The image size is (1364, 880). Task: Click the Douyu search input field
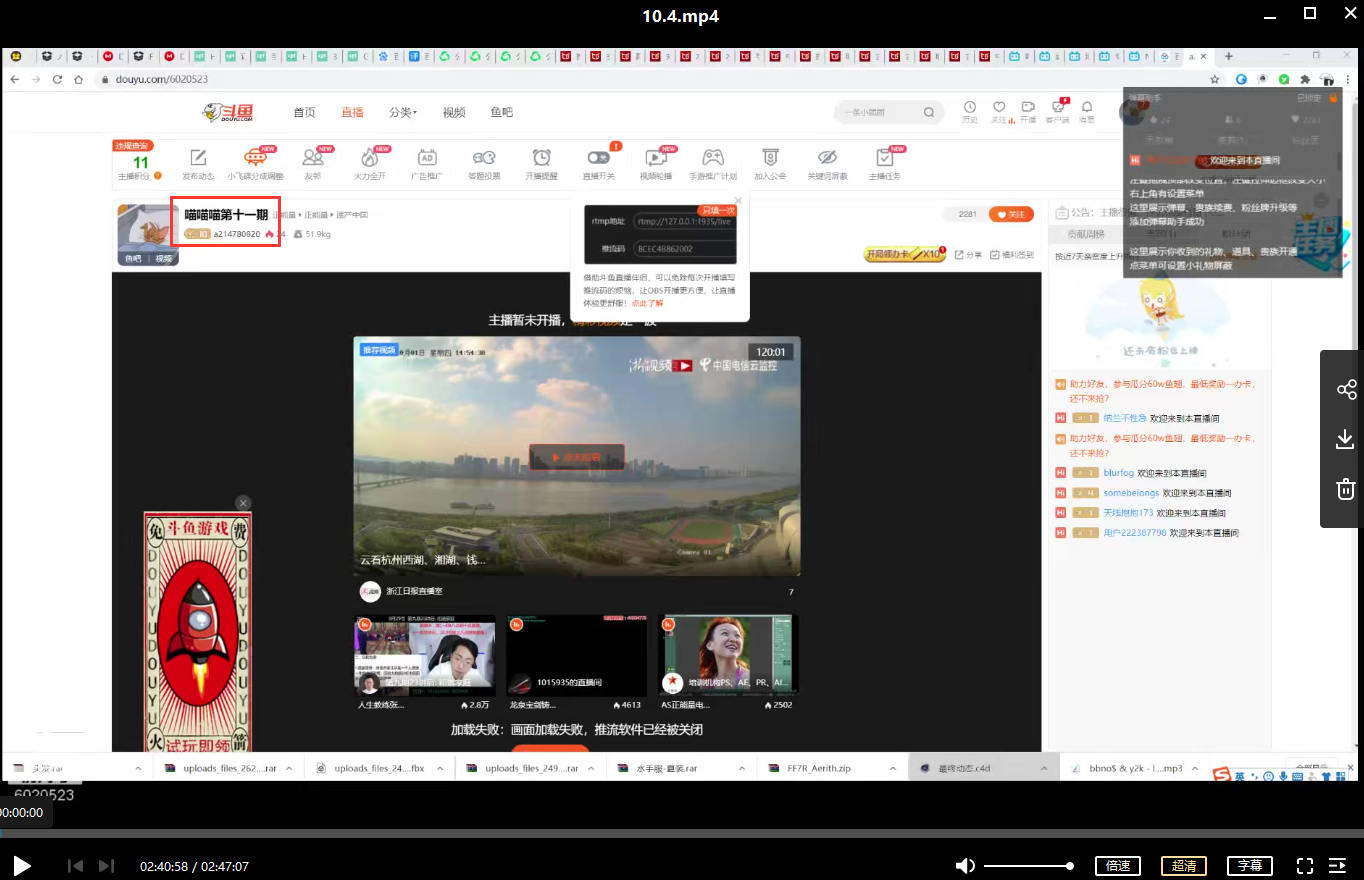click(878, 113)
